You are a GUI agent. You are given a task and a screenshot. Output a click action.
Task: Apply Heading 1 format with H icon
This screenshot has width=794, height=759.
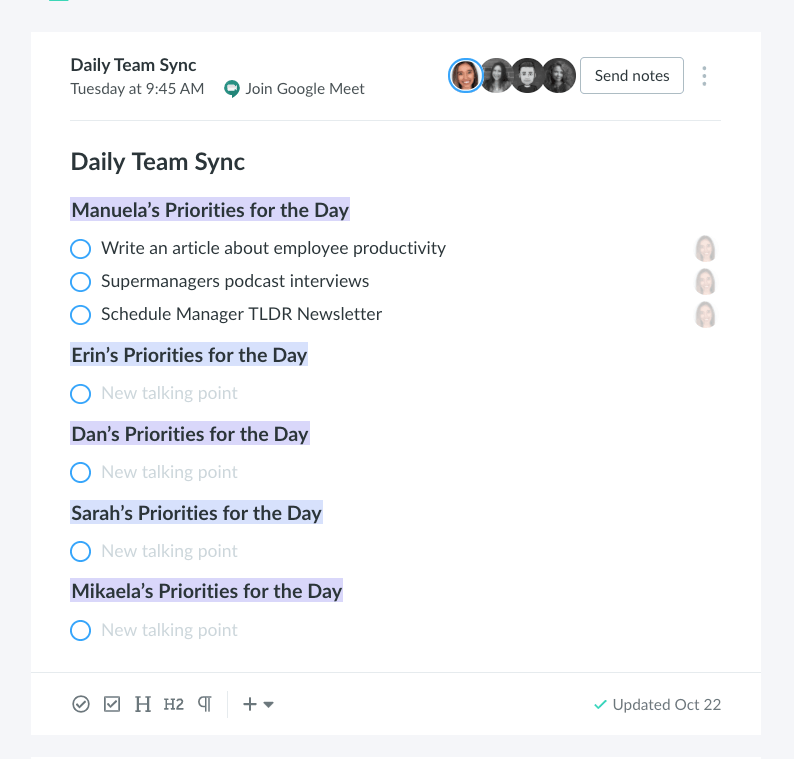click(143, 704)
